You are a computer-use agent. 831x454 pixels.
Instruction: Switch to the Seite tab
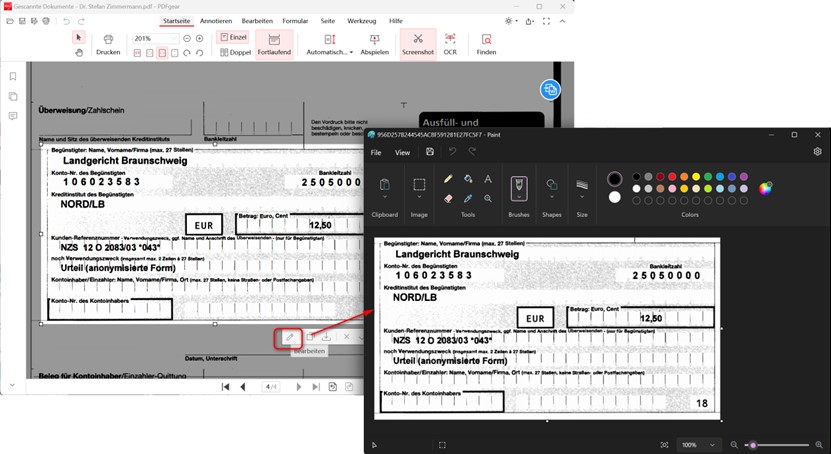click(328, 21)
